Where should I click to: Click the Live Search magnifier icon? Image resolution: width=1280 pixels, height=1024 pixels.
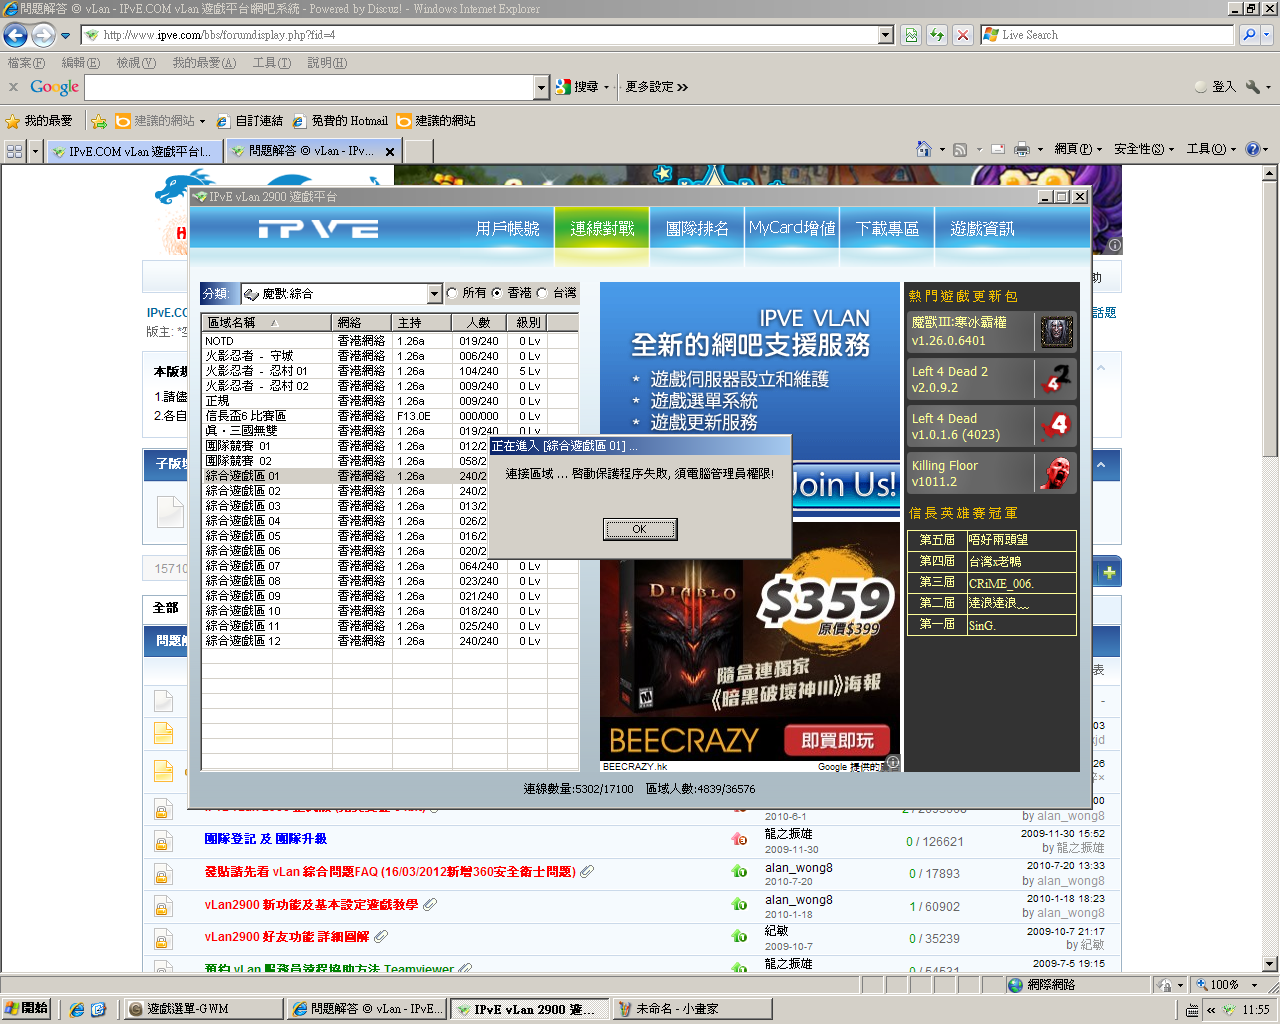coord(1249,35)
